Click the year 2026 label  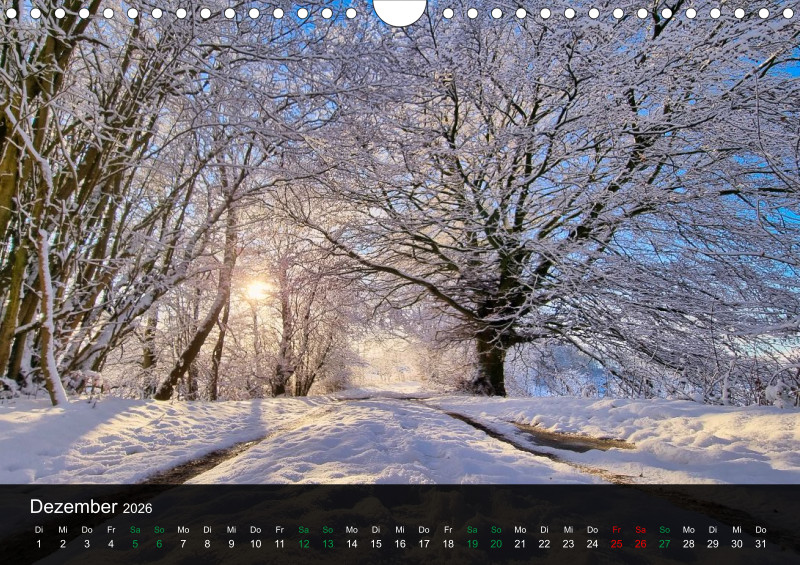click(x=138, y=508)
